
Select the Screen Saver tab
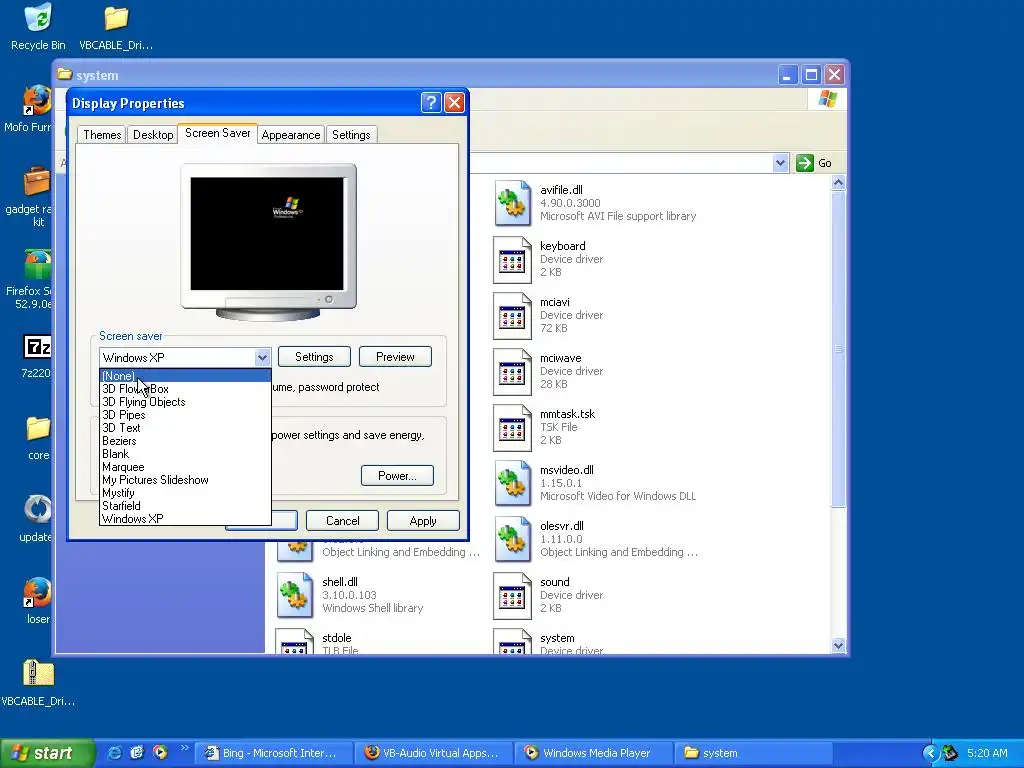pyautogui.click(x=217, y=133)
